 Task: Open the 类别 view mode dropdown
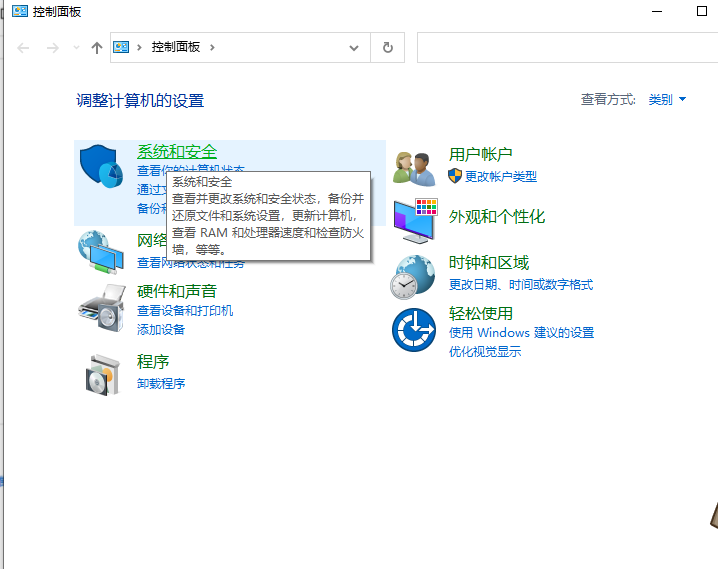pyautogui.click(x=667, y=100)
